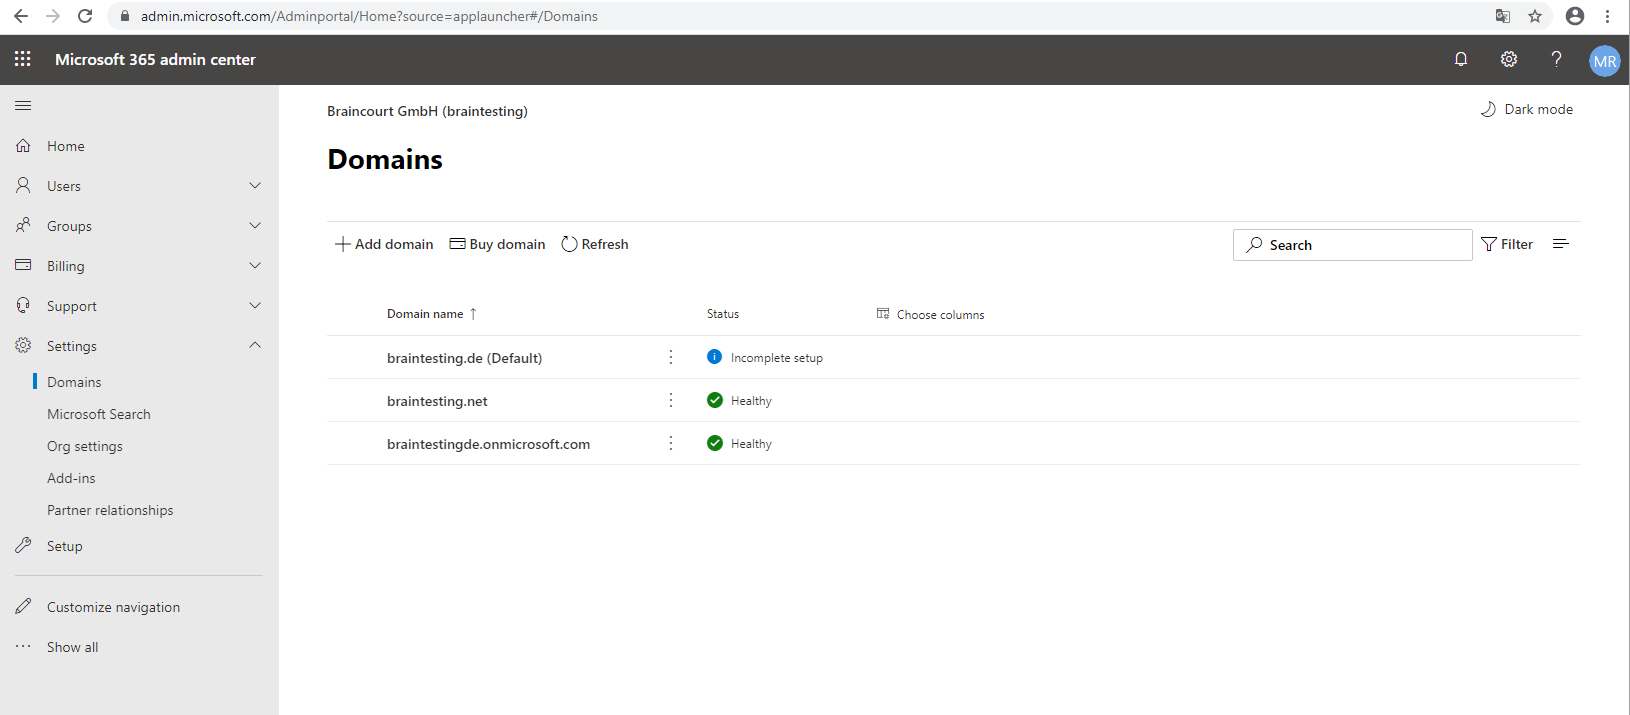
Task: Click the browser reload button
Action: [x=85, y=16]
